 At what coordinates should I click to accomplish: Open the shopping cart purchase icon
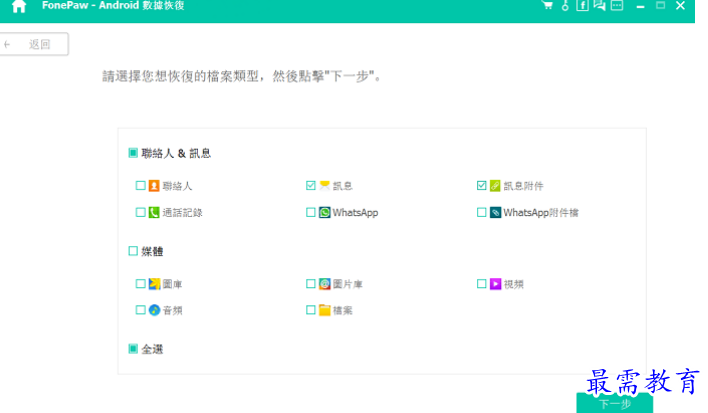click(x=547, y=5)
